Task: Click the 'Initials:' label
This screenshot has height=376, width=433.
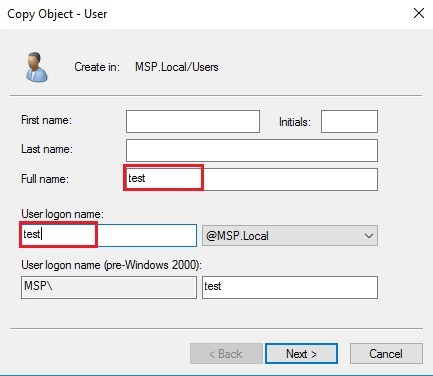Action: (295, 122)
